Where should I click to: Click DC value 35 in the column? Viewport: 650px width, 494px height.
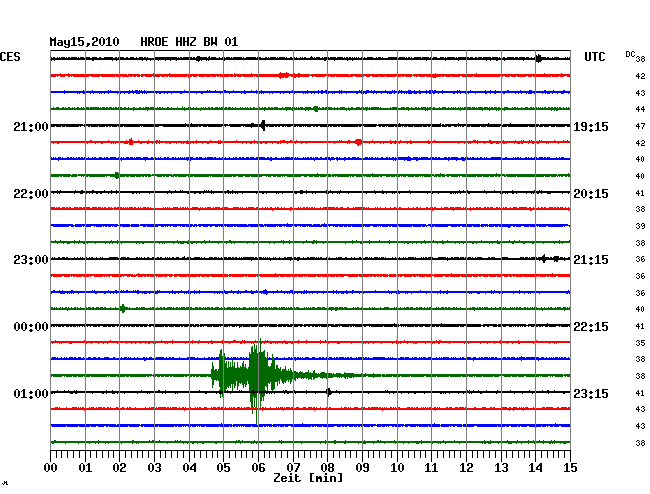click(x=640, y=343)
